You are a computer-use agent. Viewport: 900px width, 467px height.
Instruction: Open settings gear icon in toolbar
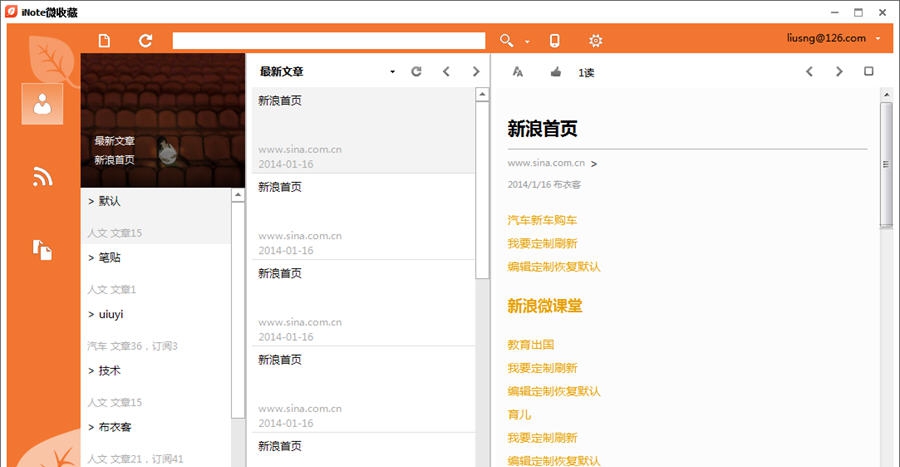(596, 40)
